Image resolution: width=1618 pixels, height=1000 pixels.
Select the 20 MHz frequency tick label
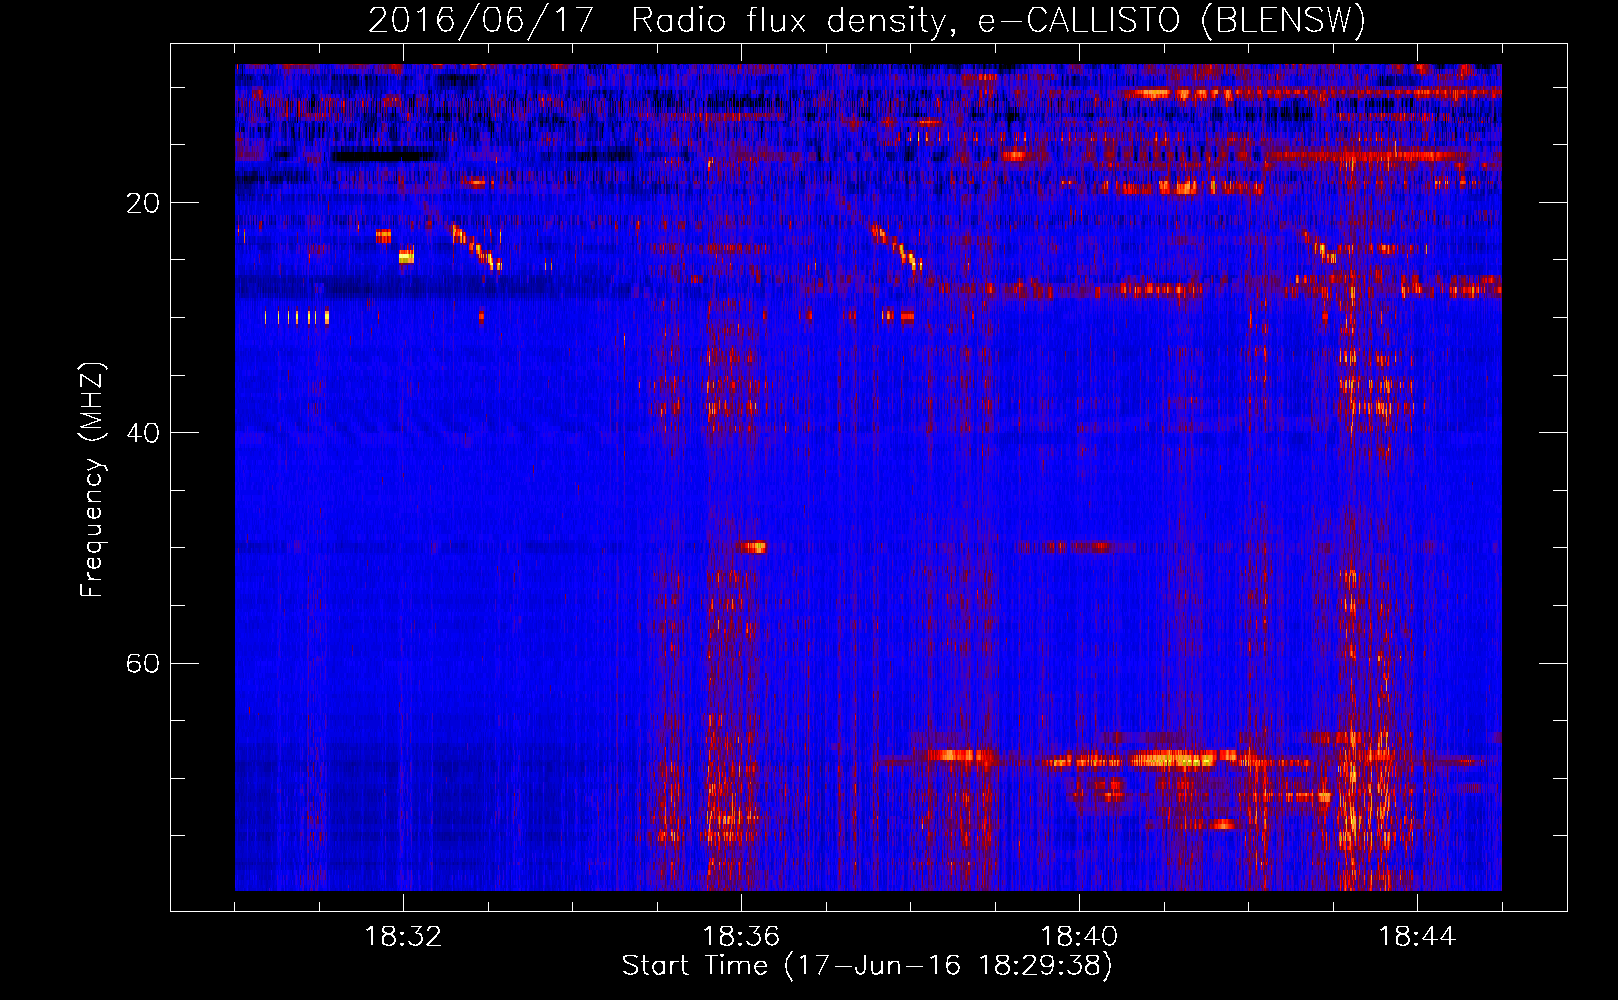(143, 203)
